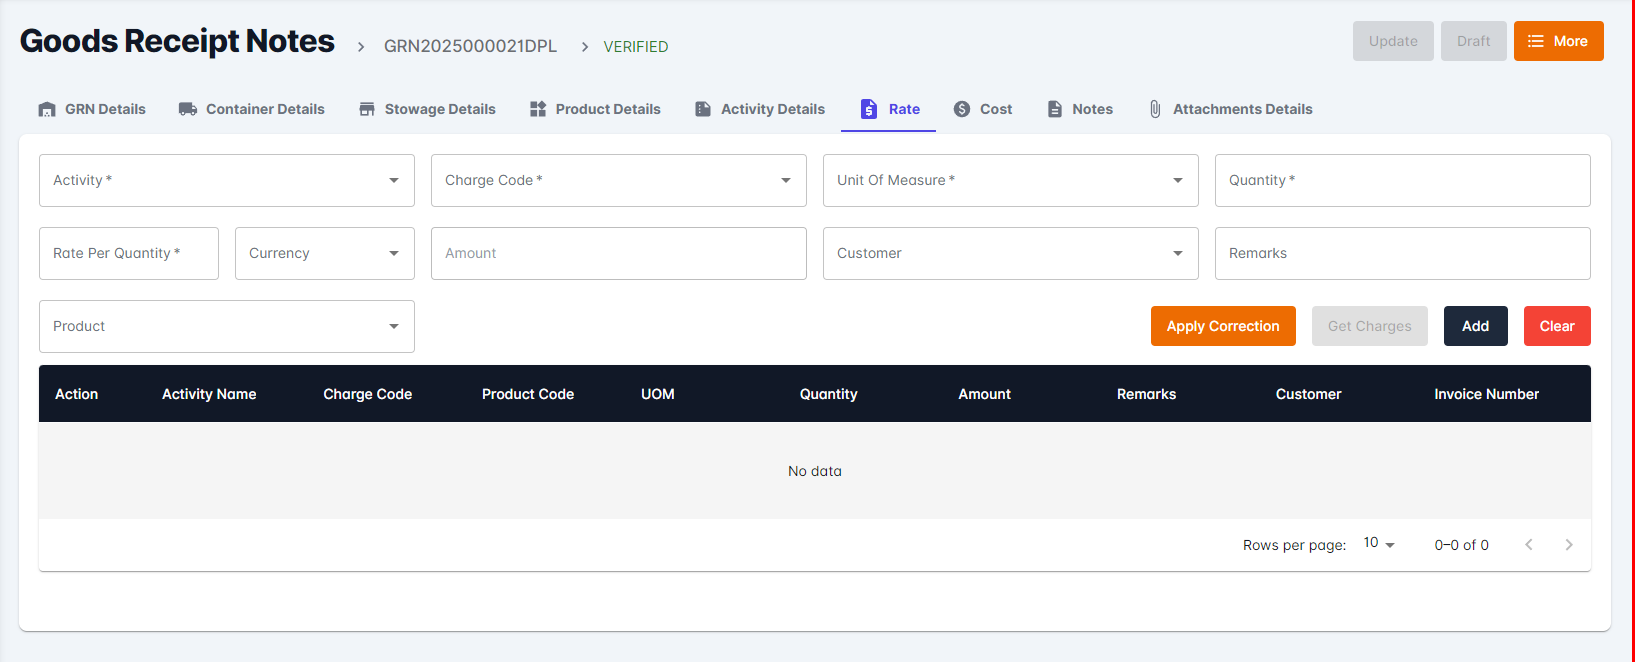Focus the Quantity input field
Screen dimensions: 1635x662
pyautogui.click(x=1402, y=180)
